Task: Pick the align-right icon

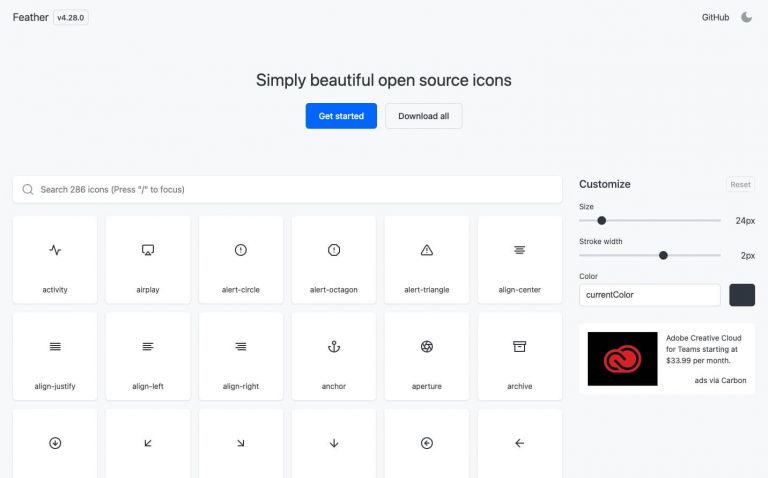Action: 241,355
